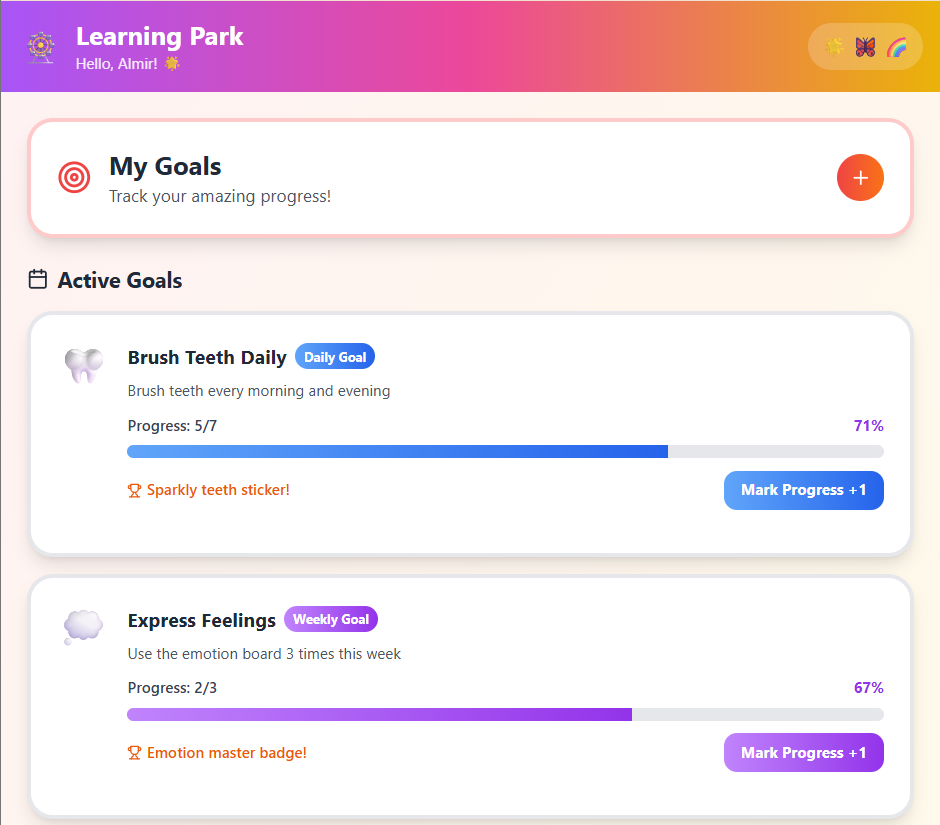Image resolution: width=940 pixels, height=825 pixels.
Task: Click the calendar icon beside Active Goals
Action: [x=37, y=279]
